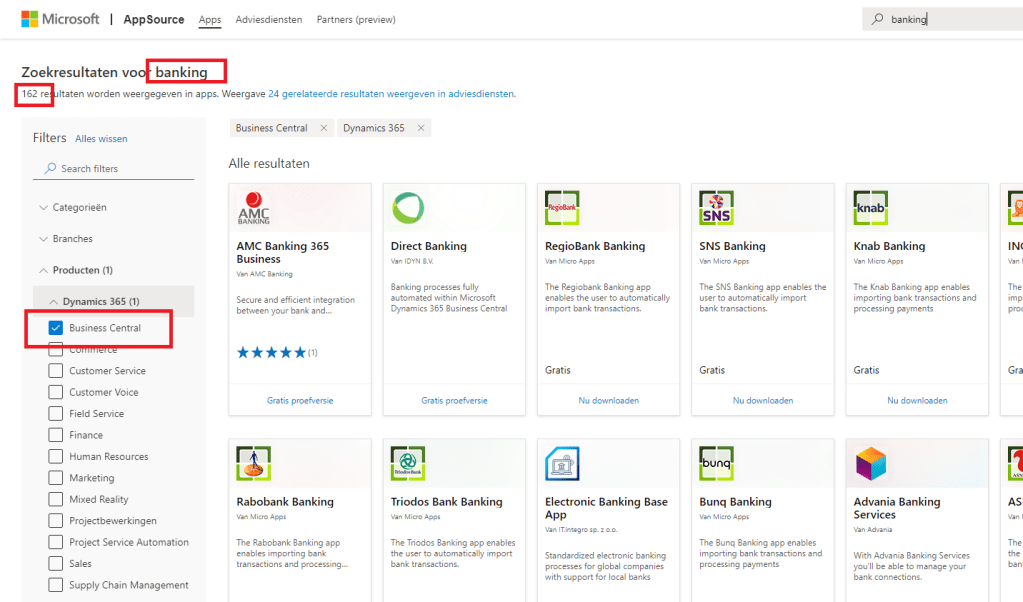Switch to the Adviesdiensten section

(268, 18)
